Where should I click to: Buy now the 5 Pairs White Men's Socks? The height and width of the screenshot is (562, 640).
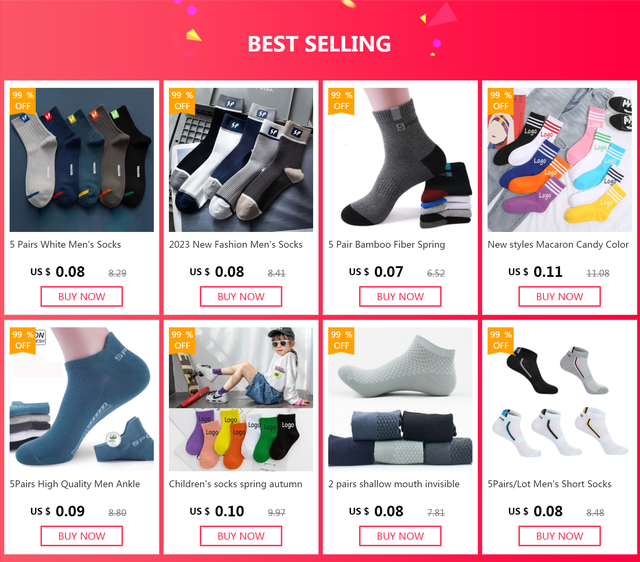tap(82, 297)
